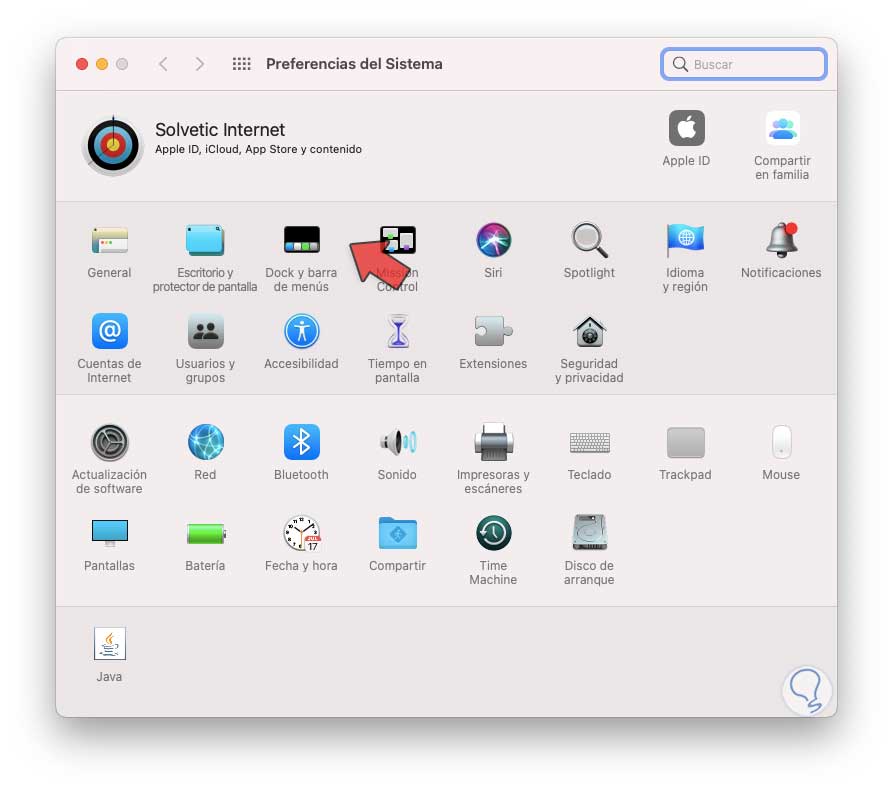Click the Solvetic Internet account name

220,130
